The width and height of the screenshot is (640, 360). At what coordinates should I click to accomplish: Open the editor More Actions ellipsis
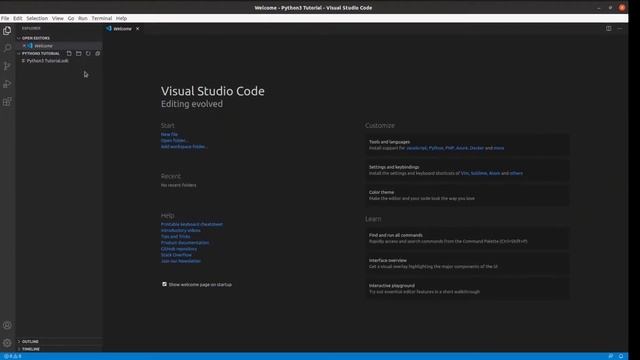pos(620,29)
